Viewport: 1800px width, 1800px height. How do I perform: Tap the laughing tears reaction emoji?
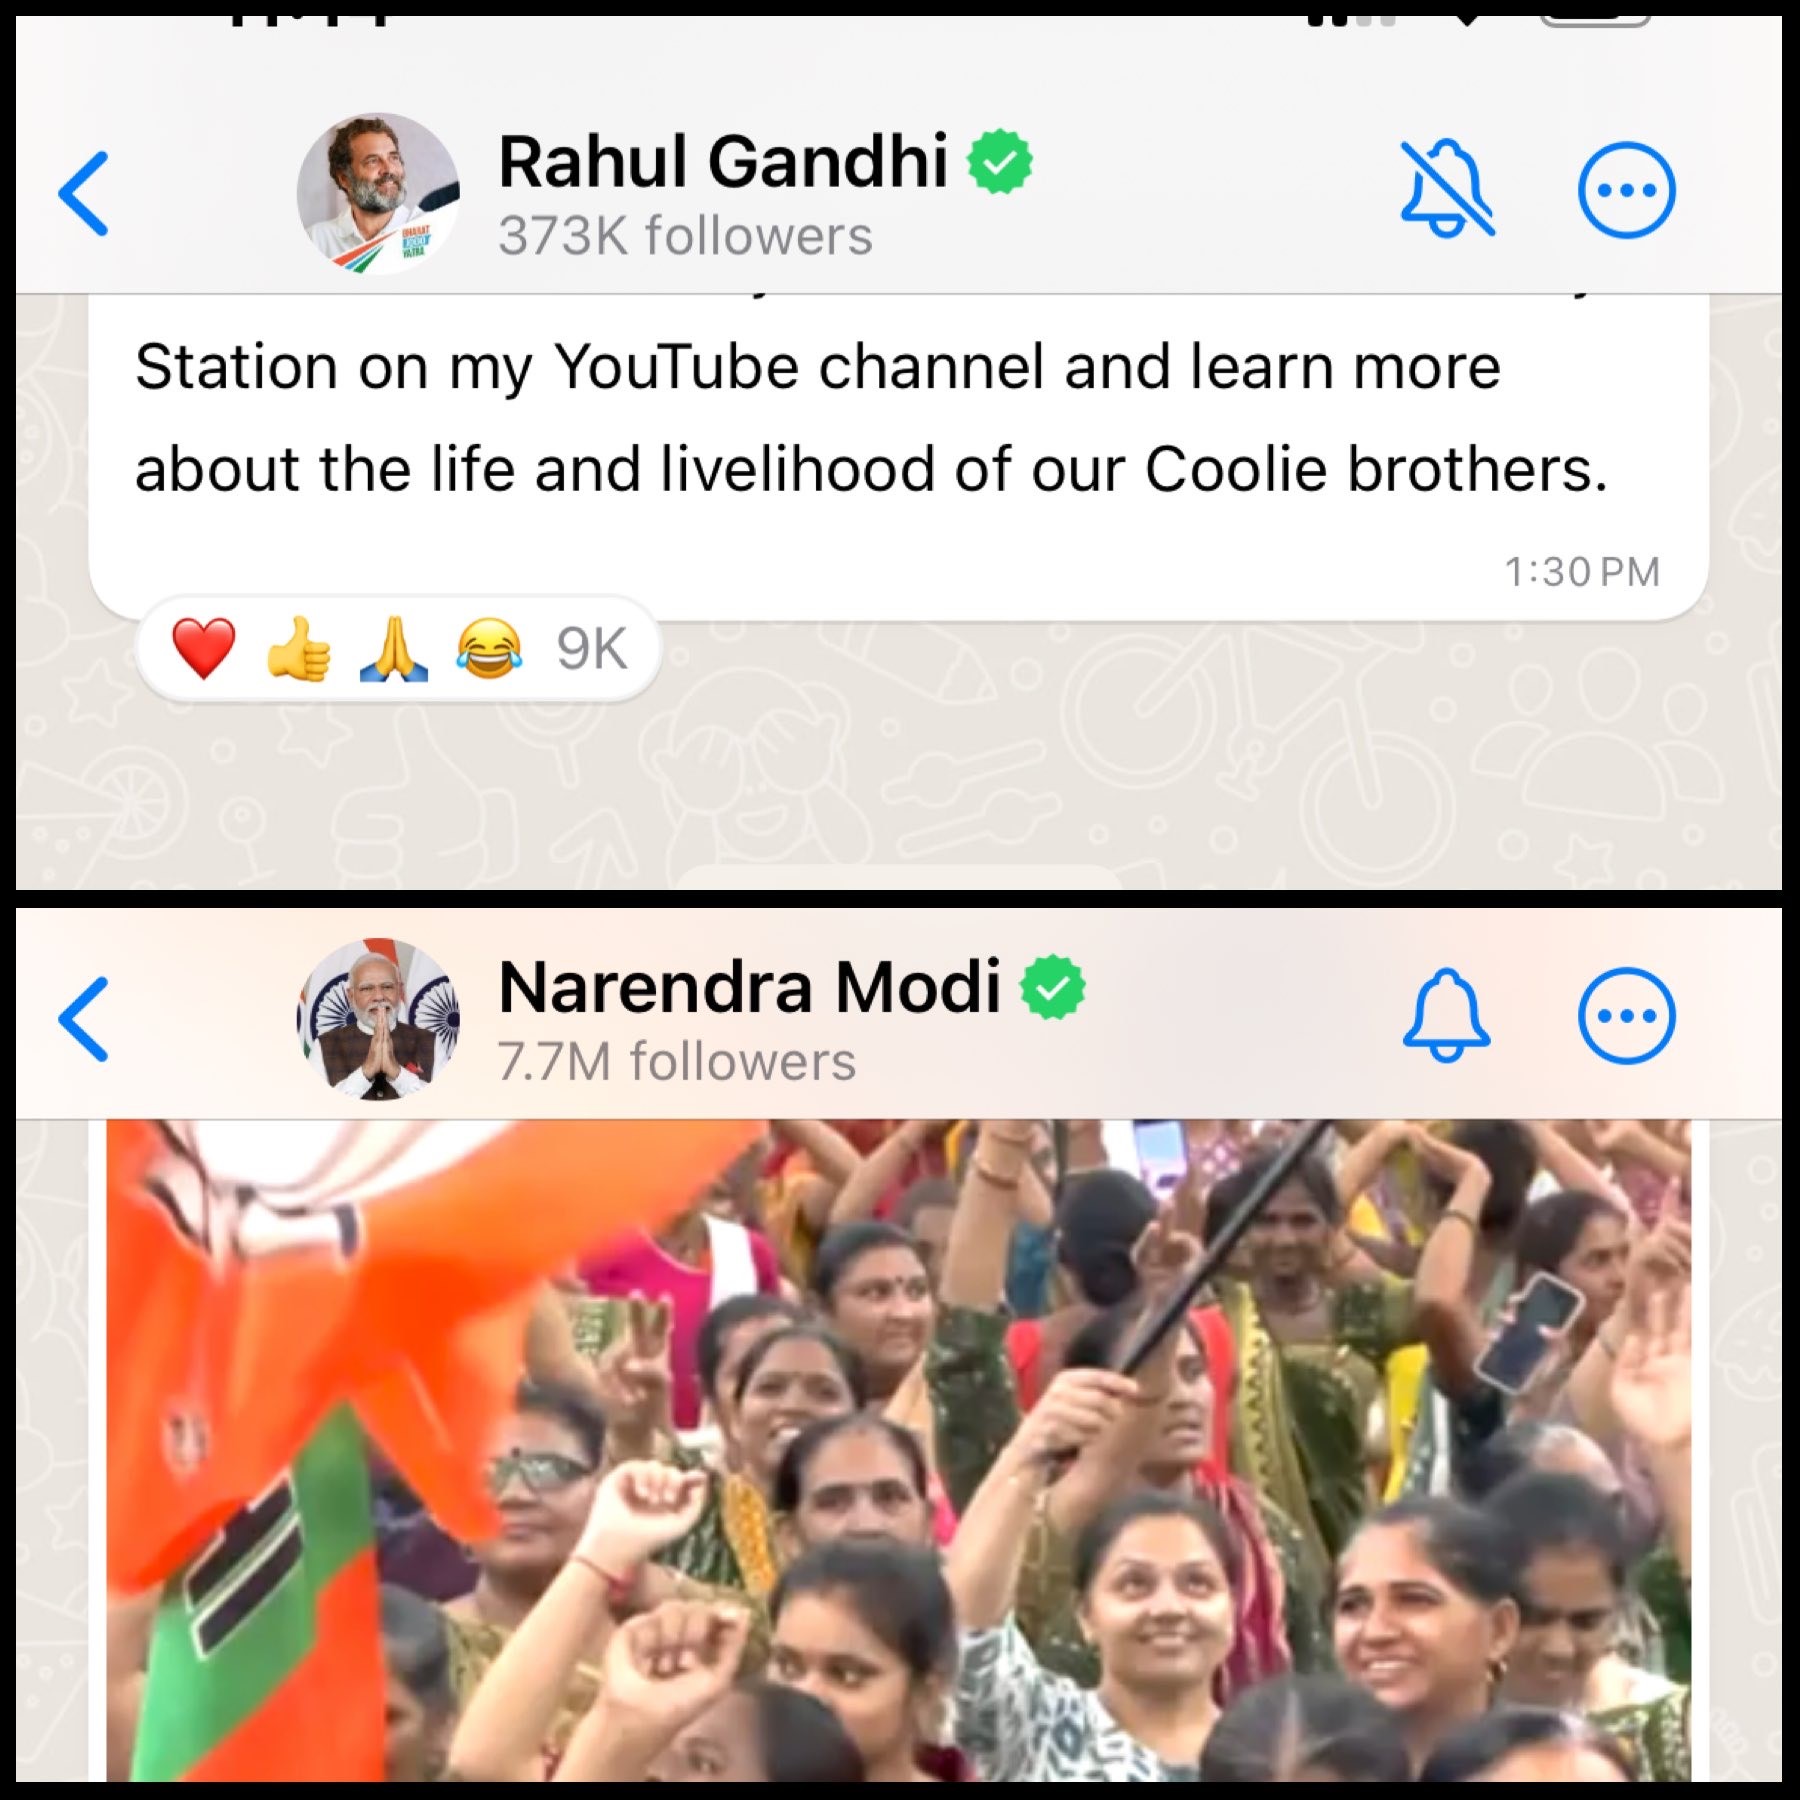click(489, 648)
